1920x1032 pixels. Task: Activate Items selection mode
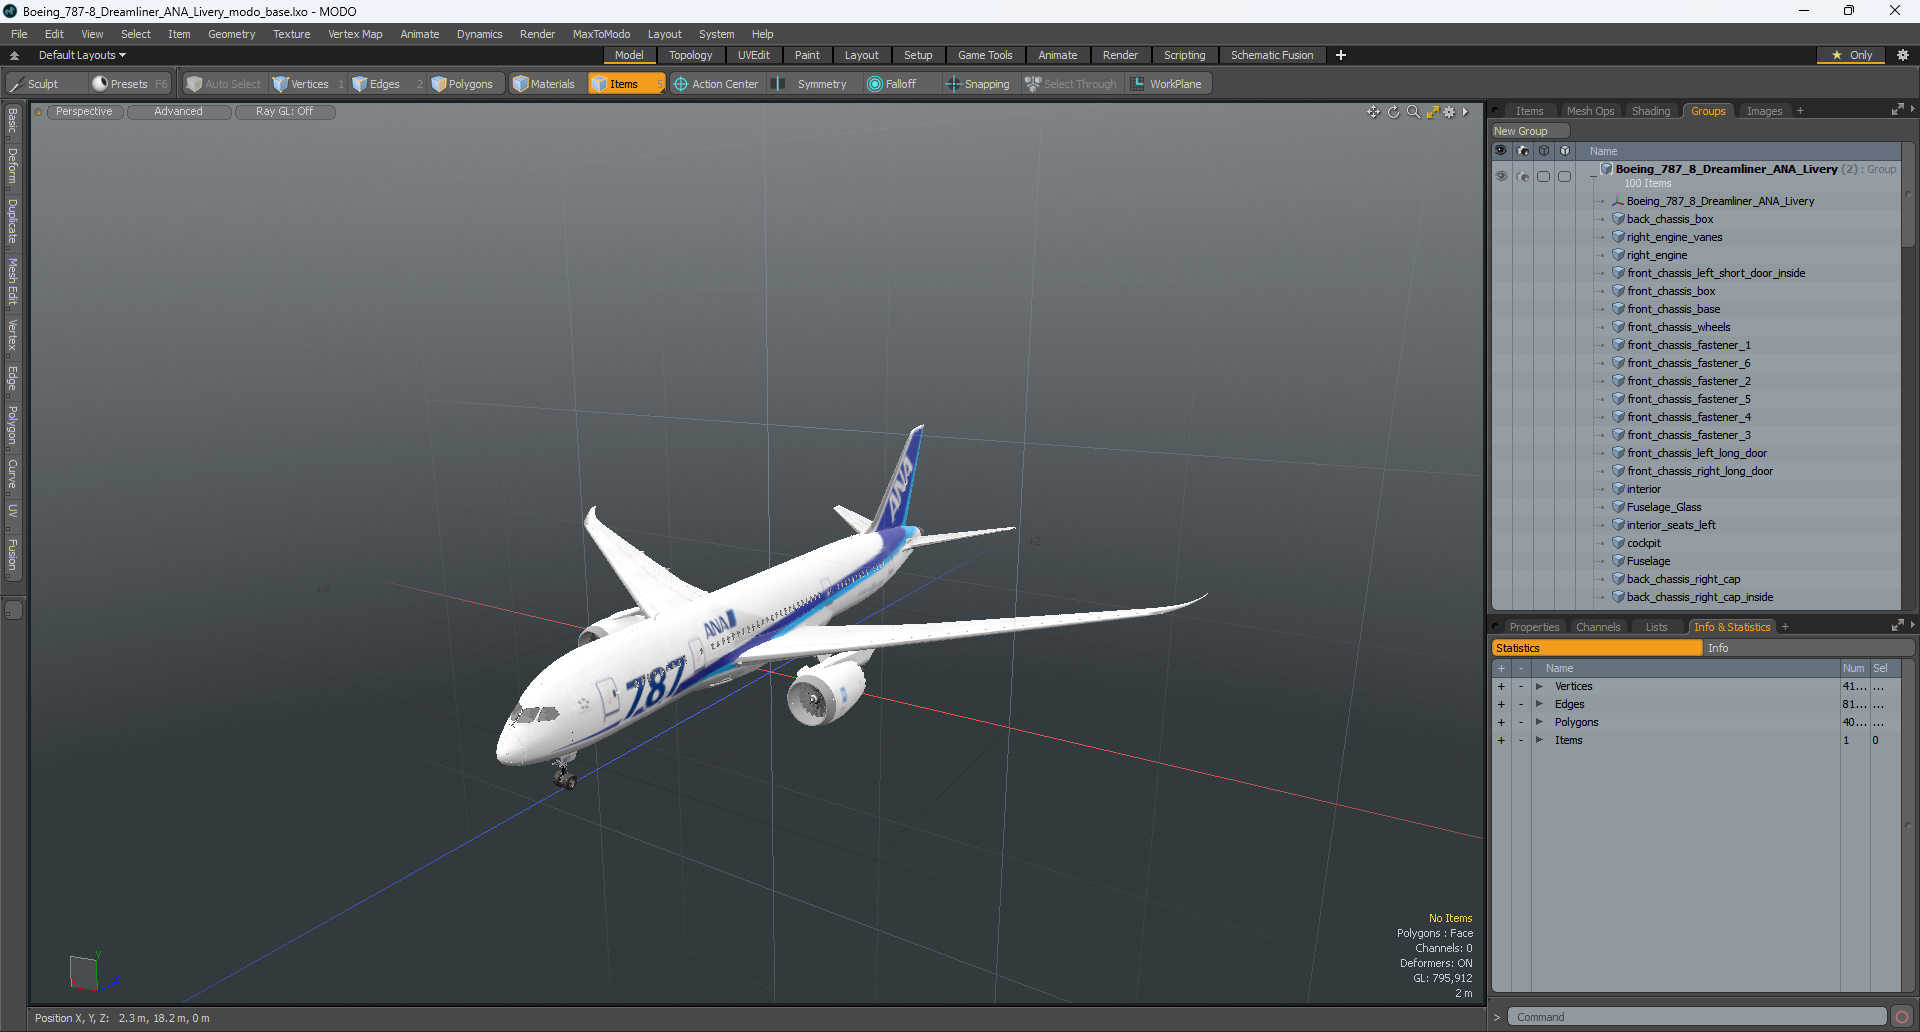point(624,84)
